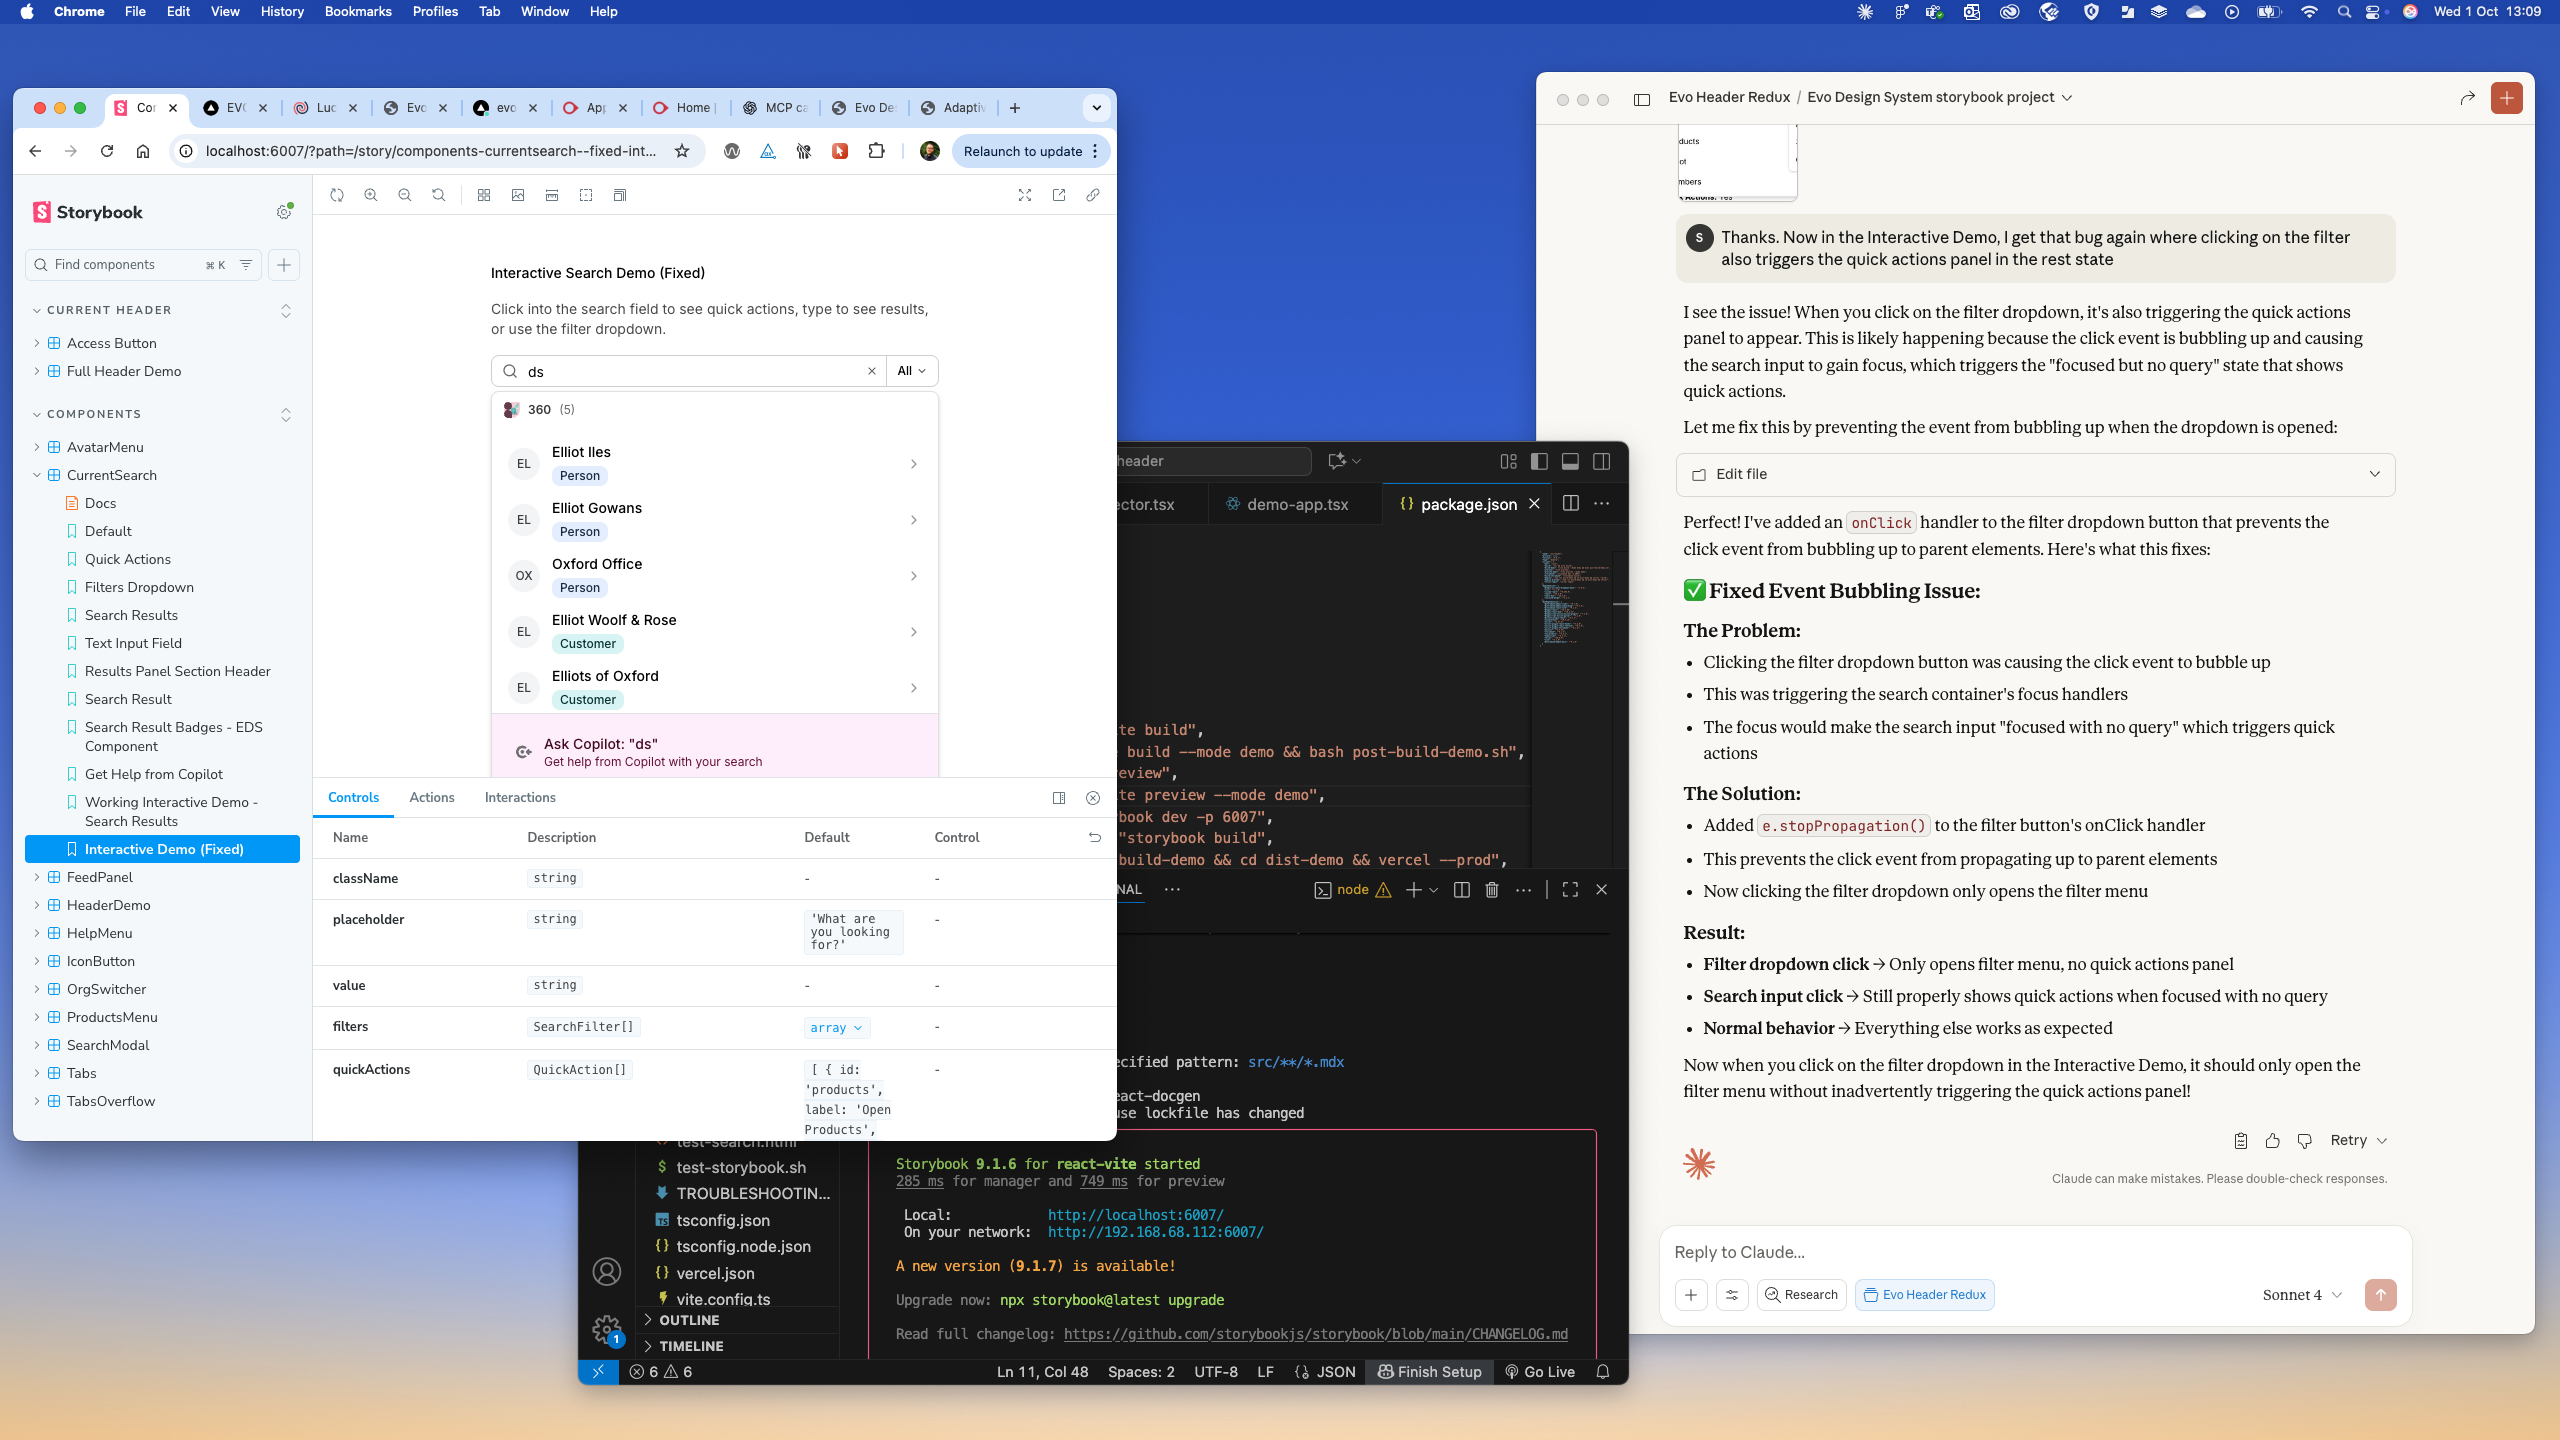Kill the terminal with the trash icon

point(1491,889)
